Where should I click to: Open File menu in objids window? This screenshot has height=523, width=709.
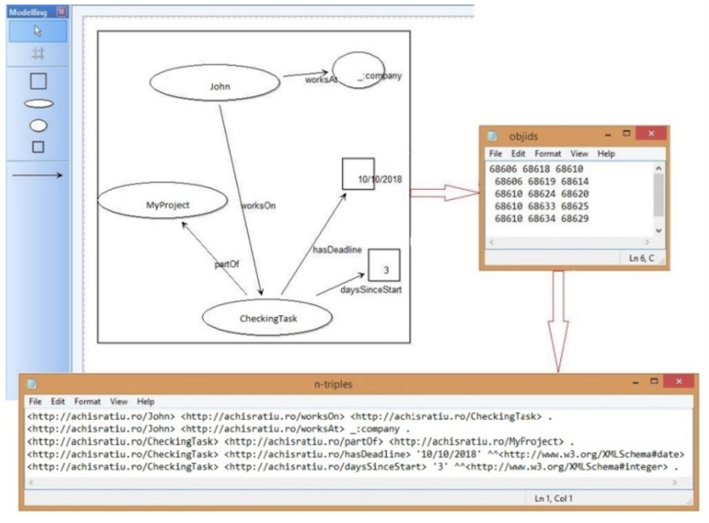click(495, 154)
